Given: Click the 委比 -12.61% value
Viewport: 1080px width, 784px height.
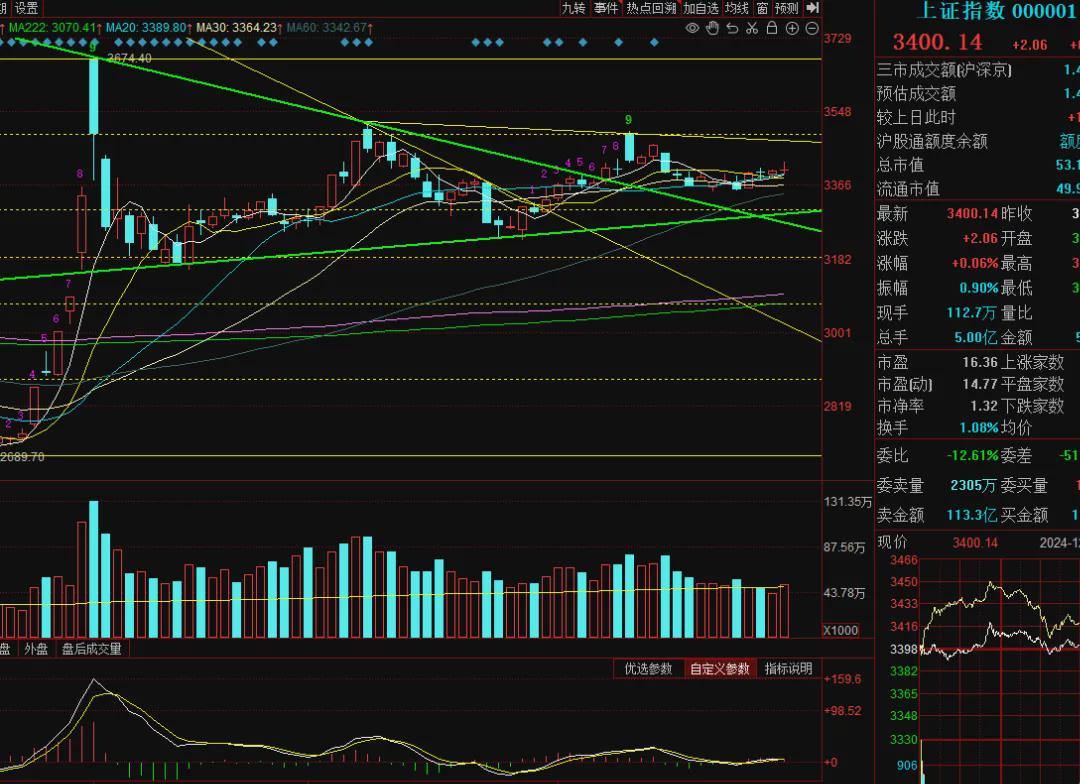Looking at the screenshot, I should pyautogui.click(x=973, y=455).
